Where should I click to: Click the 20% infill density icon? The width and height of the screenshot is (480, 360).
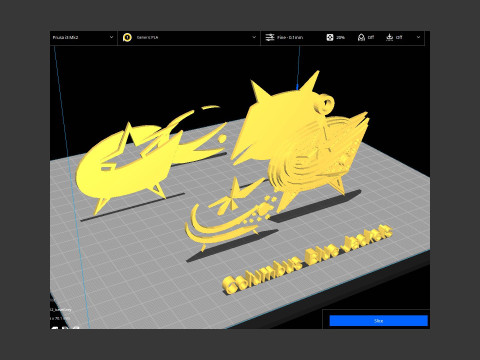click(329, 37)
